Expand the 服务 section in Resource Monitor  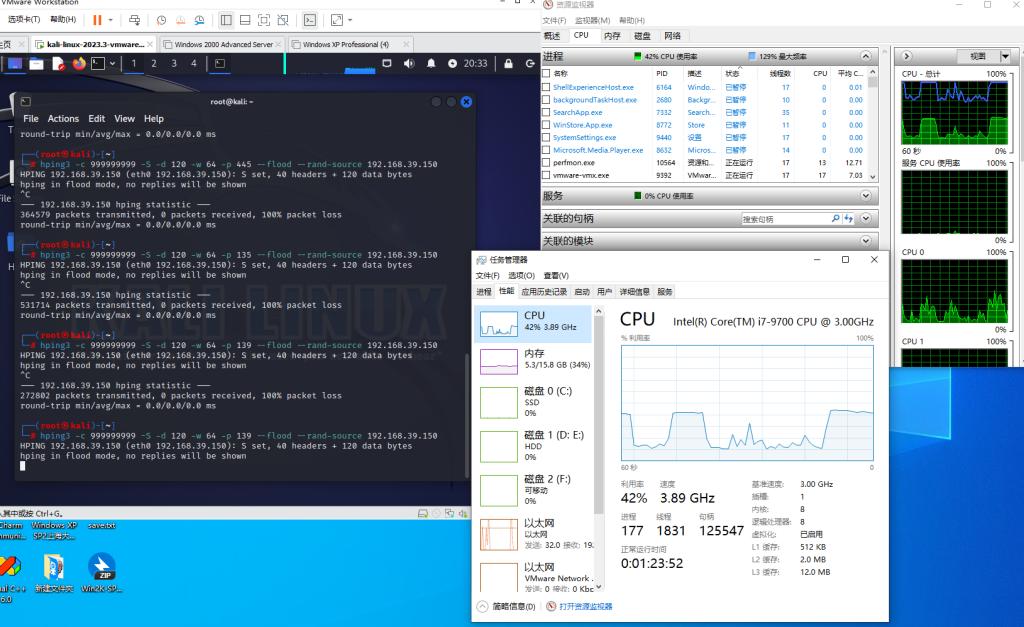(866, 195)
